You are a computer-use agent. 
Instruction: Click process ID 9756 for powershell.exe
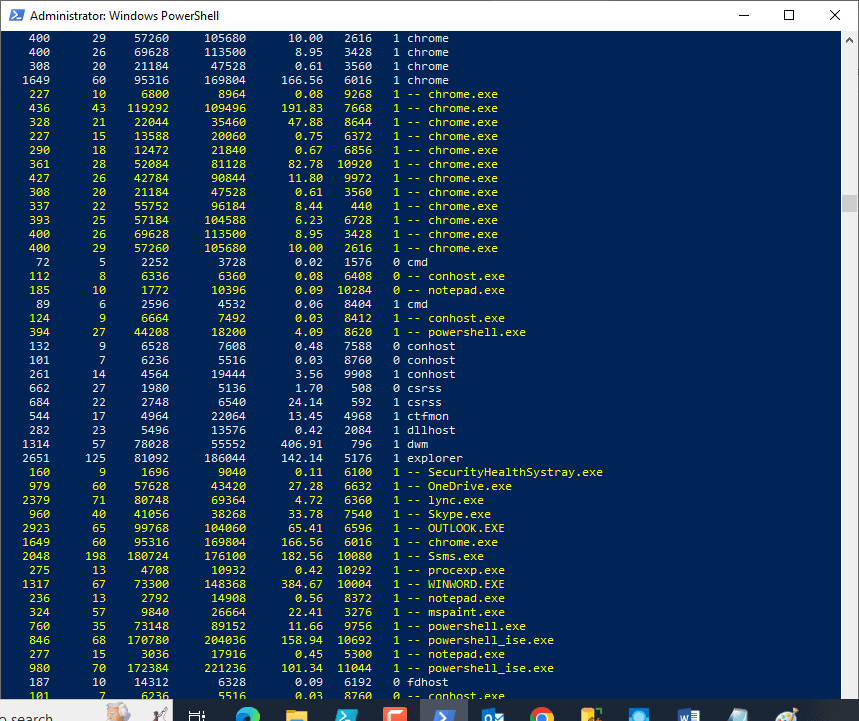click(x=358, y=626)
